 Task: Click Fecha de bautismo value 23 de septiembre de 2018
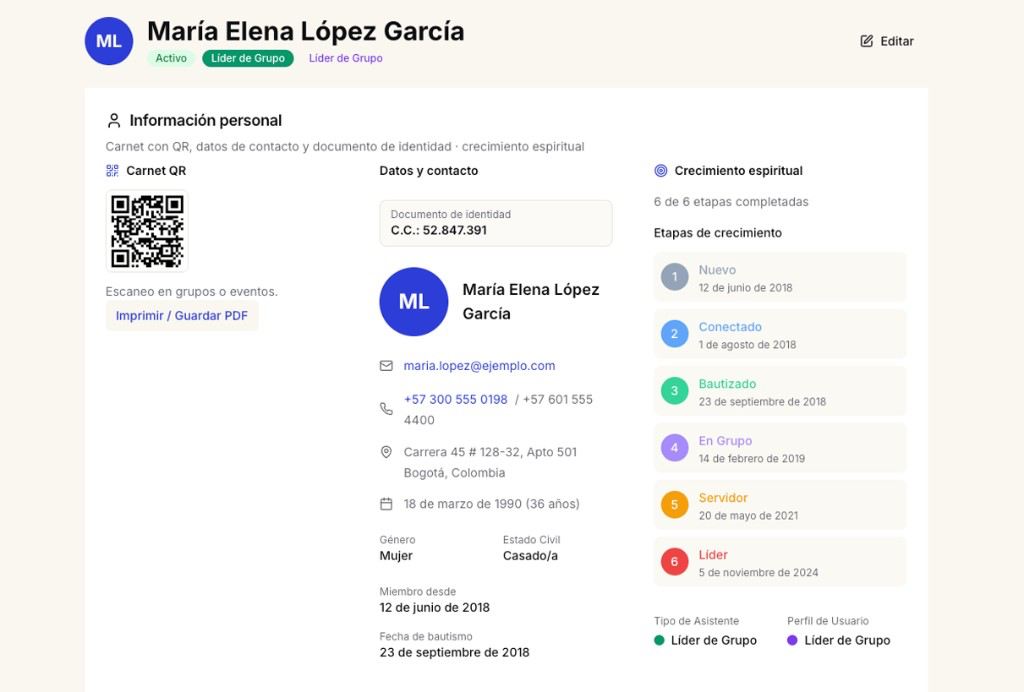point(455,652)
